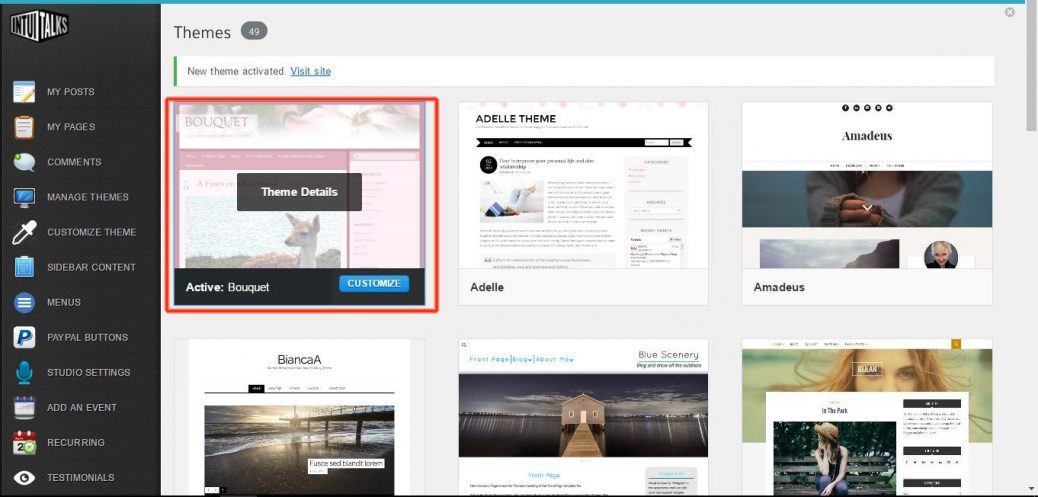Viewport: 1038px width, 497px height.
Task: Open Recurring label in sidebar
Action: (x=75, y=443)
